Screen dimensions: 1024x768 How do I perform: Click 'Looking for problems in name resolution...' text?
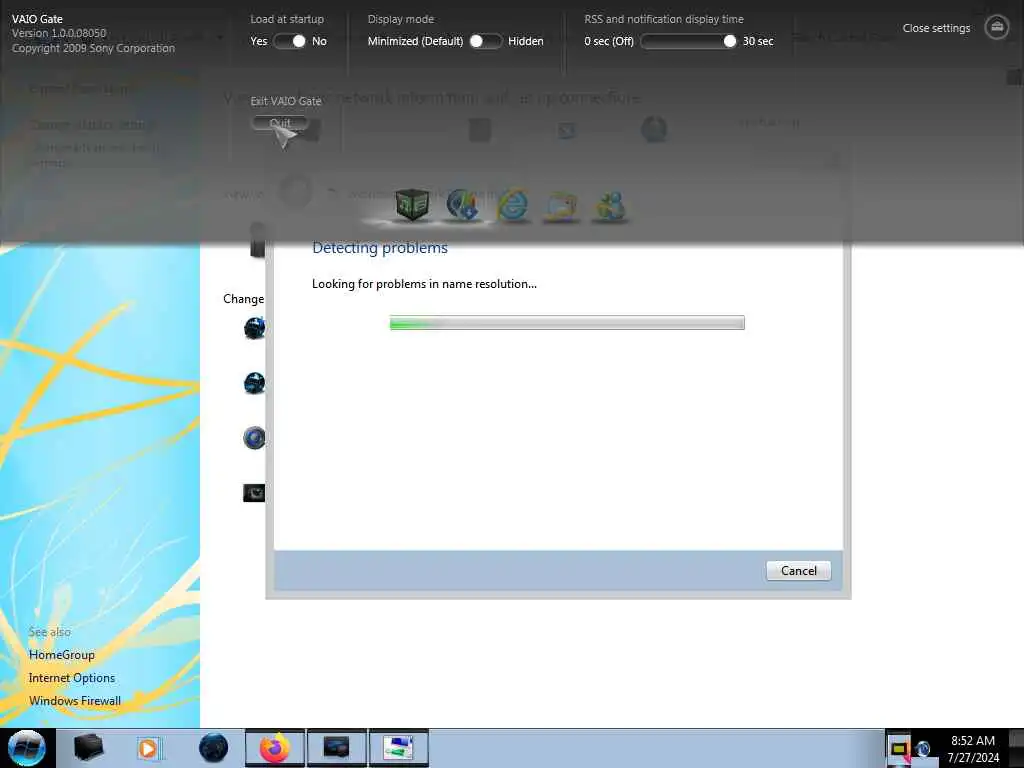tap(424, 283)
